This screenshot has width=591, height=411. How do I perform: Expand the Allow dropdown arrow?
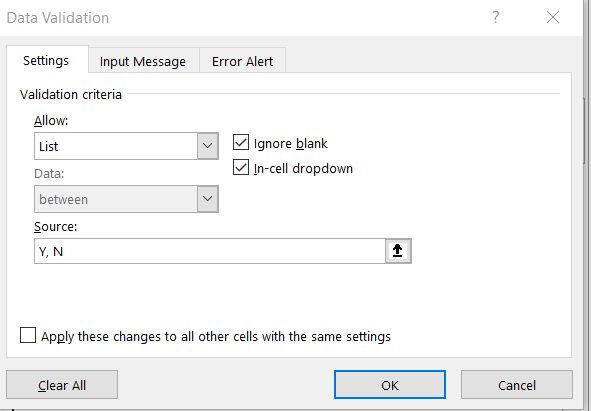208,146
